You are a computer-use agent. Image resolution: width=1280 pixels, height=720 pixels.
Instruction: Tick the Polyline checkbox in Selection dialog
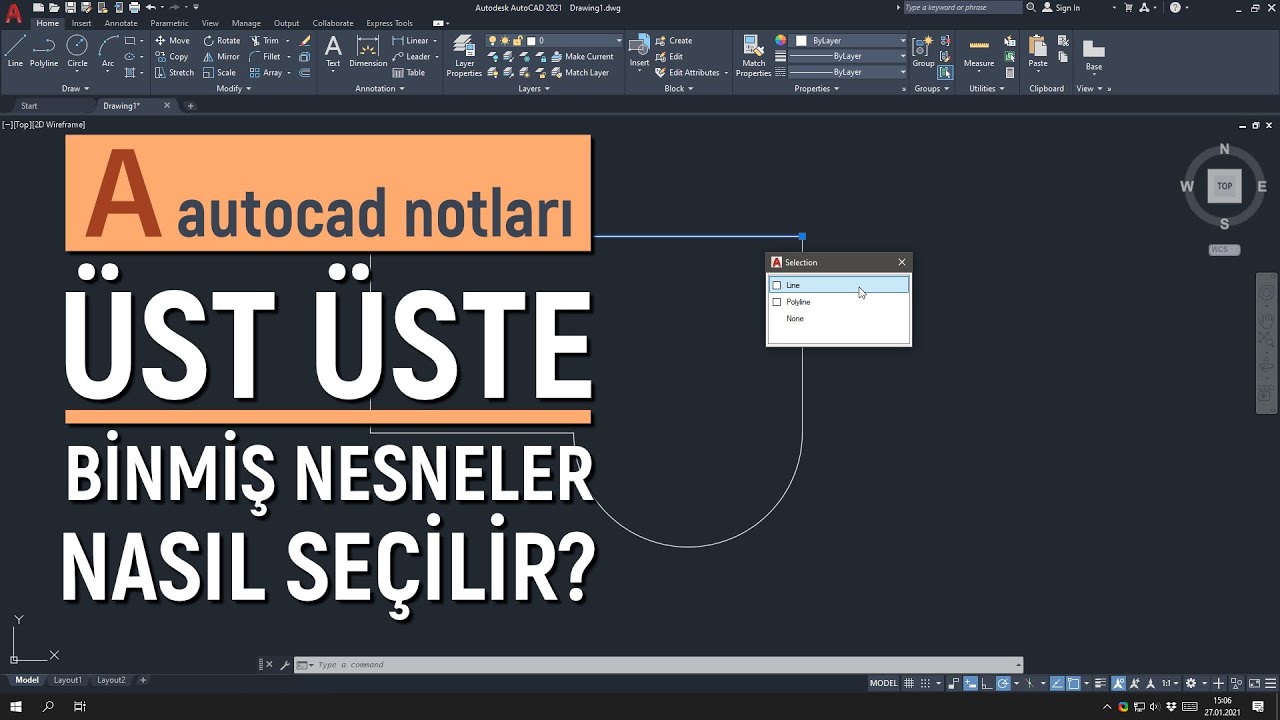click(x=777, y=302)
